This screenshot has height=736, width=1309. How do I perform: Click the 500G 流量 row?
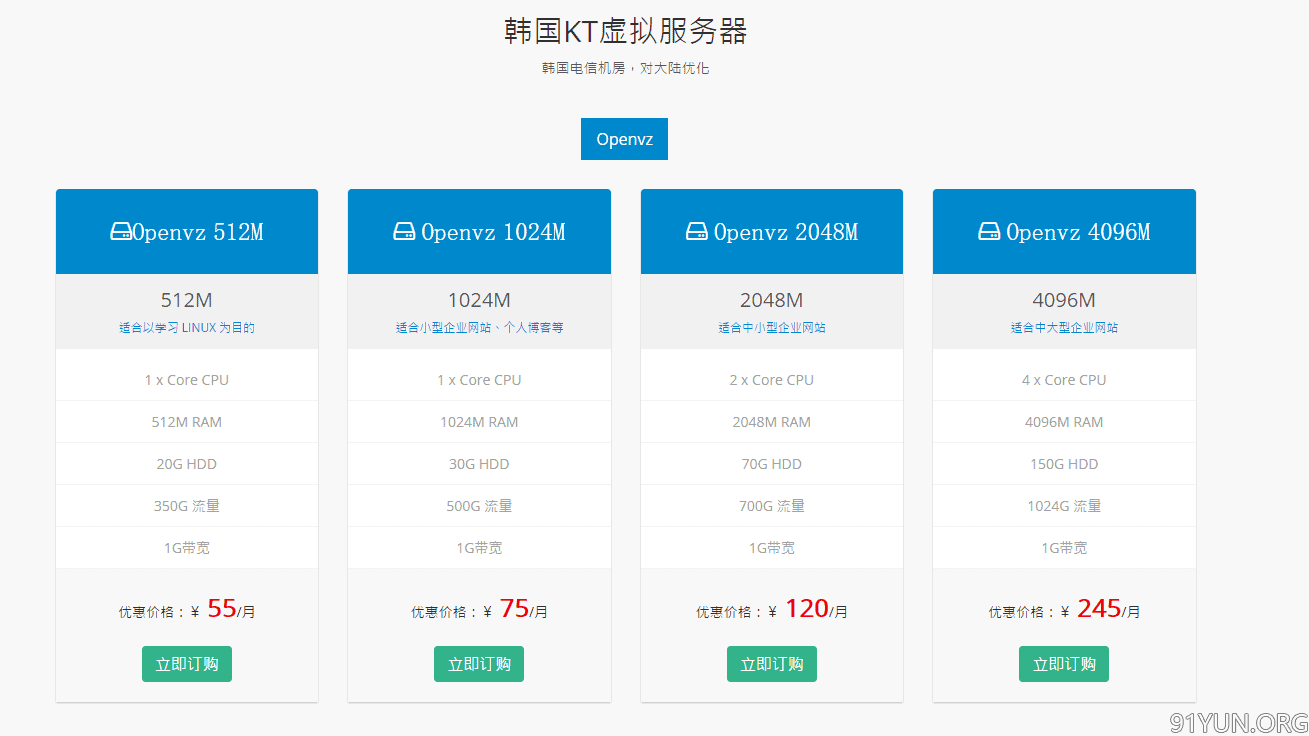(479, 506)
